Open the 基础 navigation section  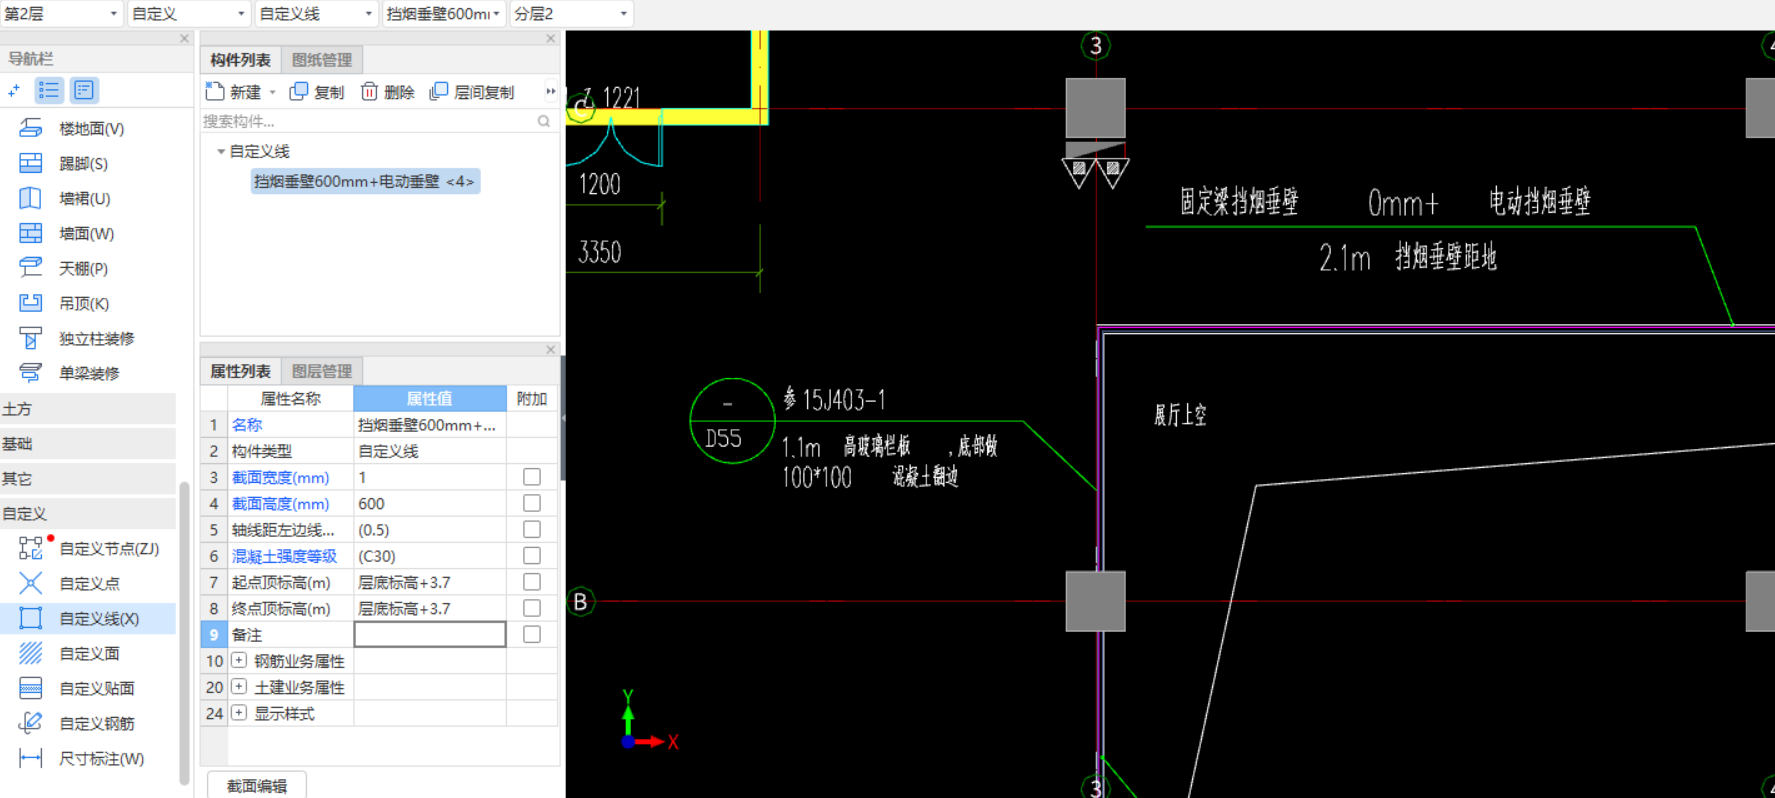pos(88,444)
